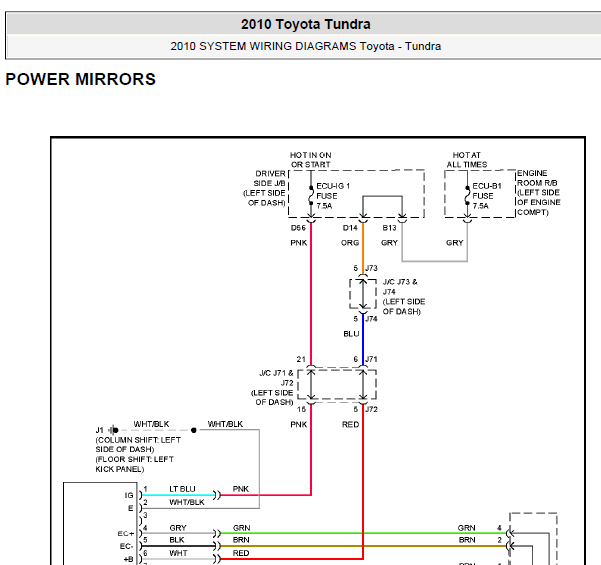This screenshot has height=565, width=601.
Task: Click "BRN" label next to pin 2 at right
Action: 467,540
